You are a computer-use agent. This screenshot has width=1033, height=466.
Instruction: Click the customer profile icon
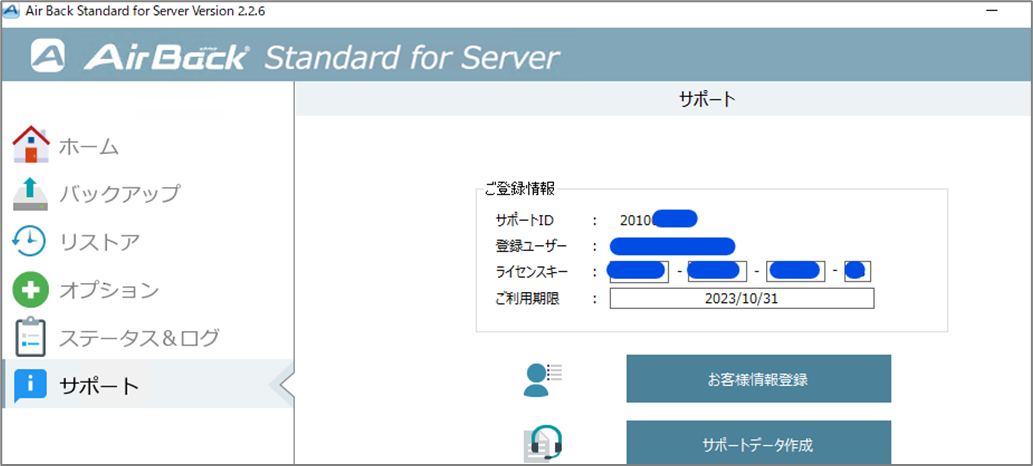[542, 379]
